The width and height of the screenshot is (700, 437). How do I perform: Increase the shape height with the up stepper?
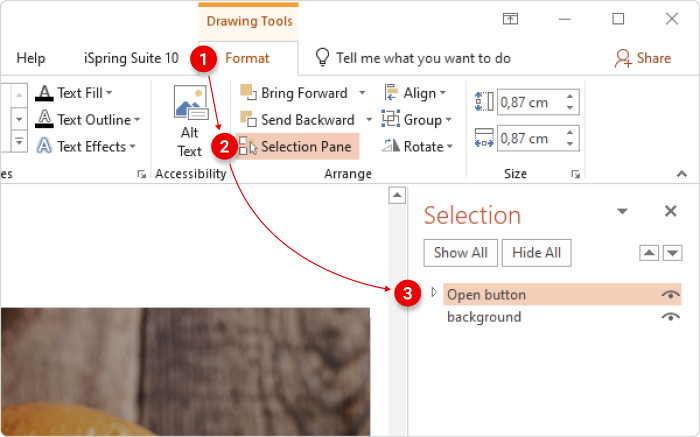click(x=570, y=96)
